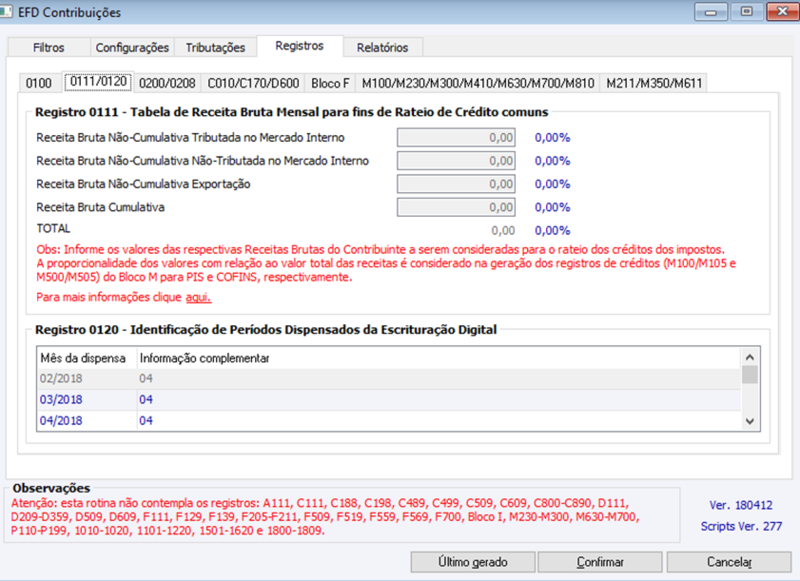Confirm with the Confirmar button

600,562
